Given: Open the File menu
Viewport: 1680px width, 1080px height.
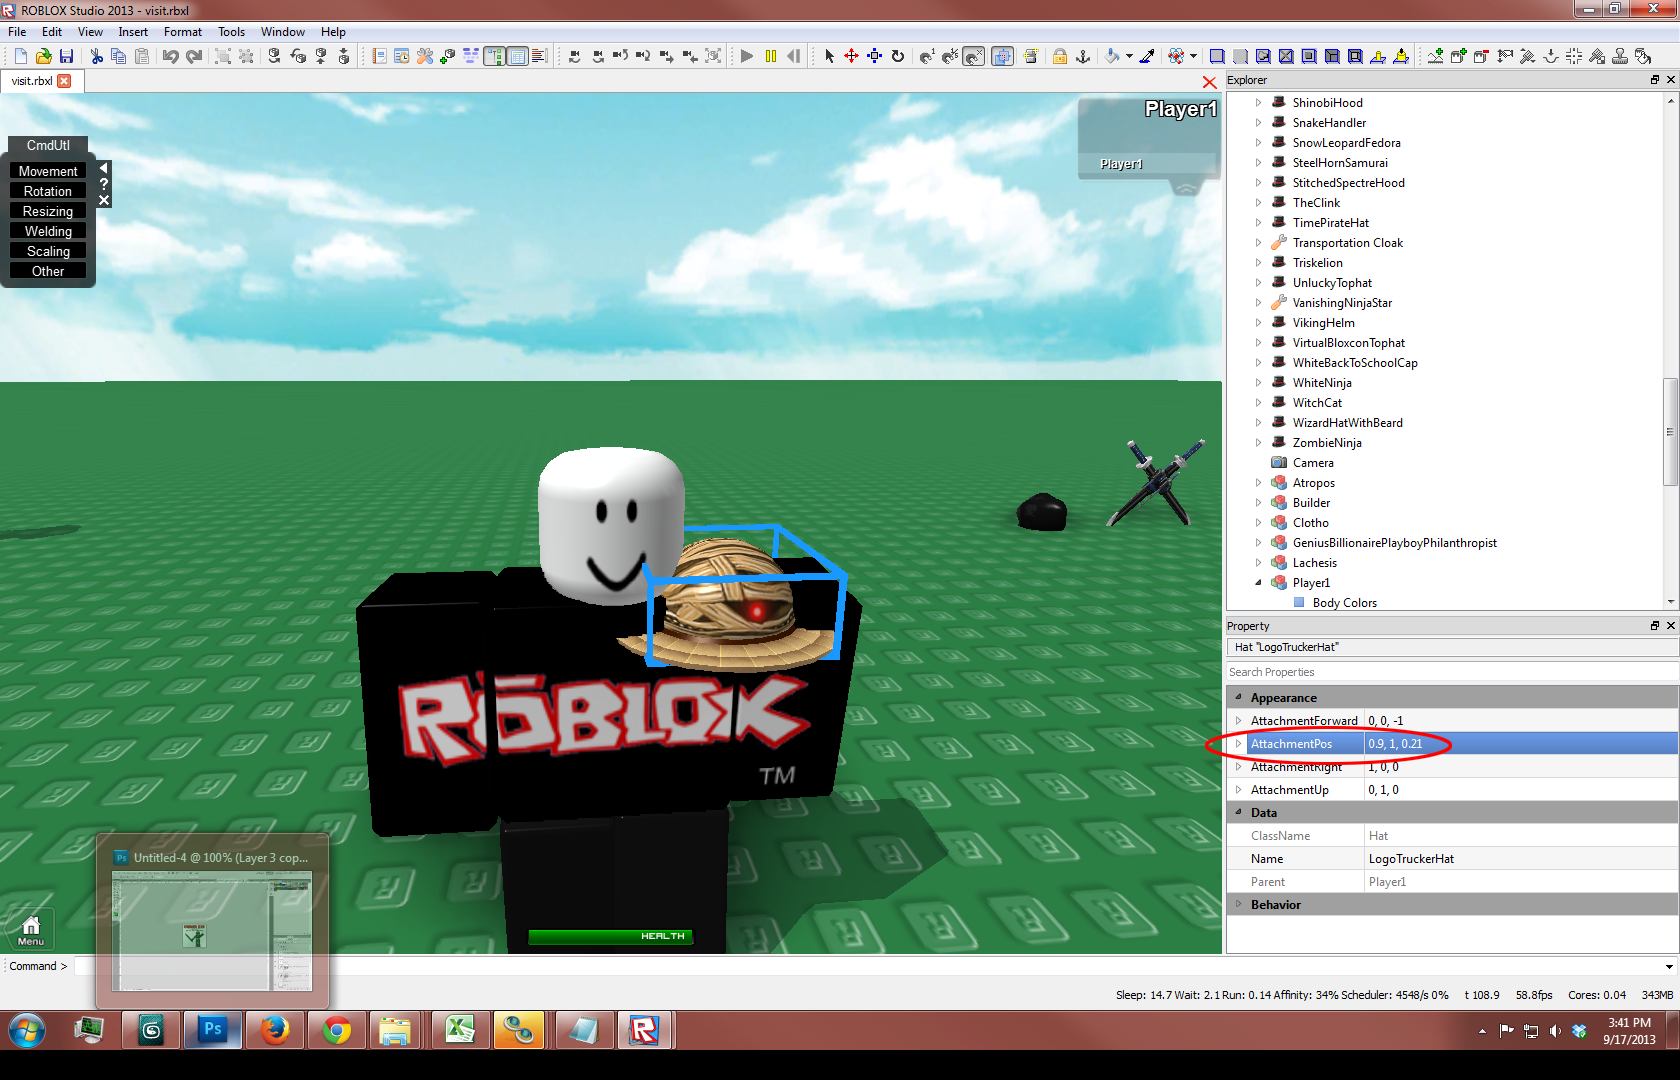Looking at the screenshot, I should (17, 32).
